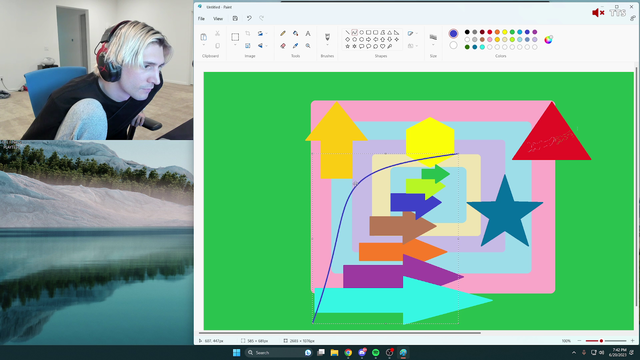Screen dimensions: 640x360
Task: Expand the Brushes dropdown arrow
Action: click(x=327, y=45)
